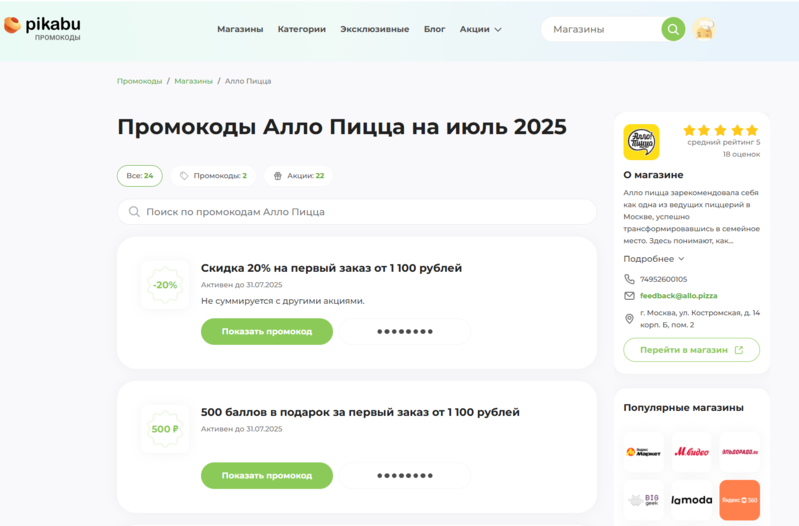Open Блог in the top navigation
Image resolution: width=799 pixels, height=526 pixels.
[434, 29]
